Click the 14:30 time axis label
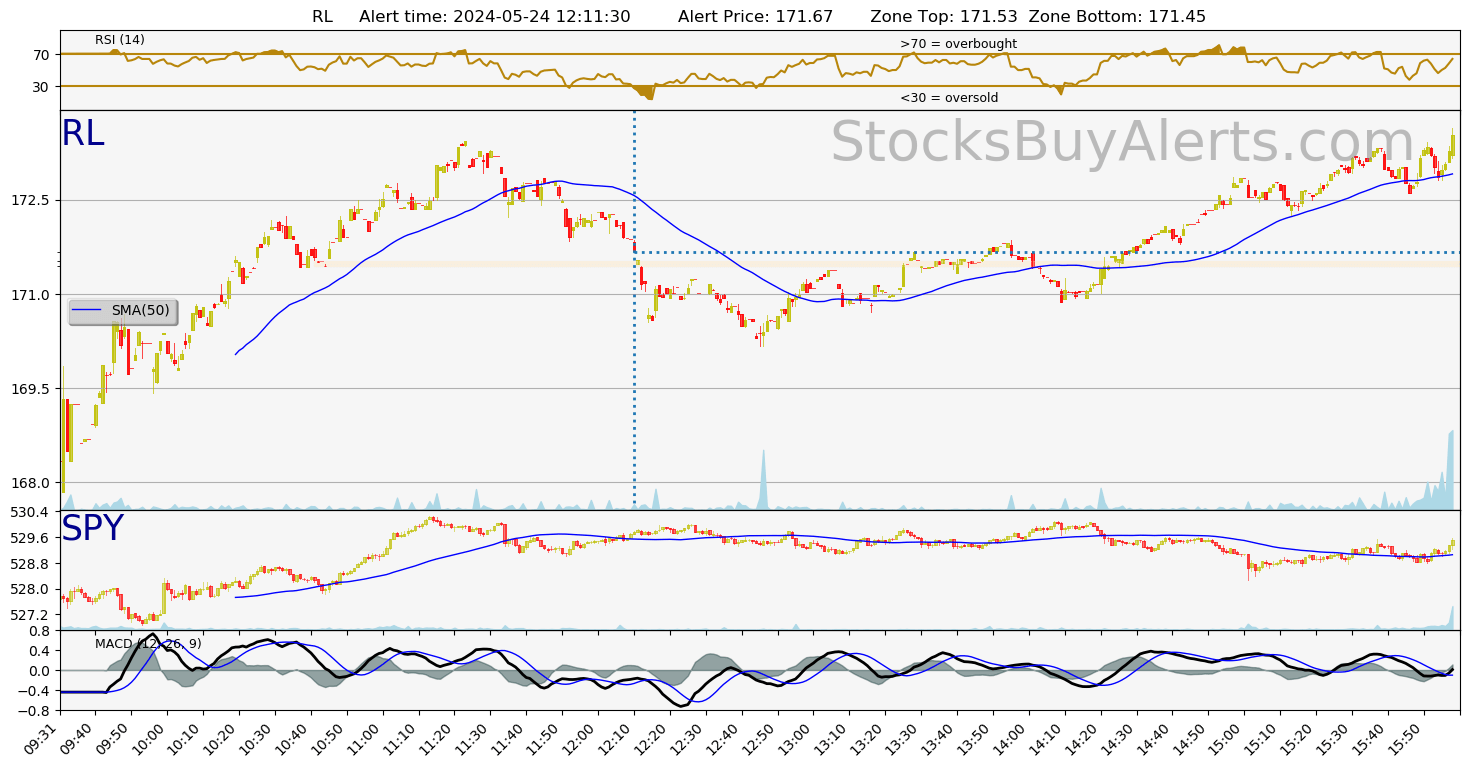This screenshot has width=1474, height=768. [x=1118, y=741]
